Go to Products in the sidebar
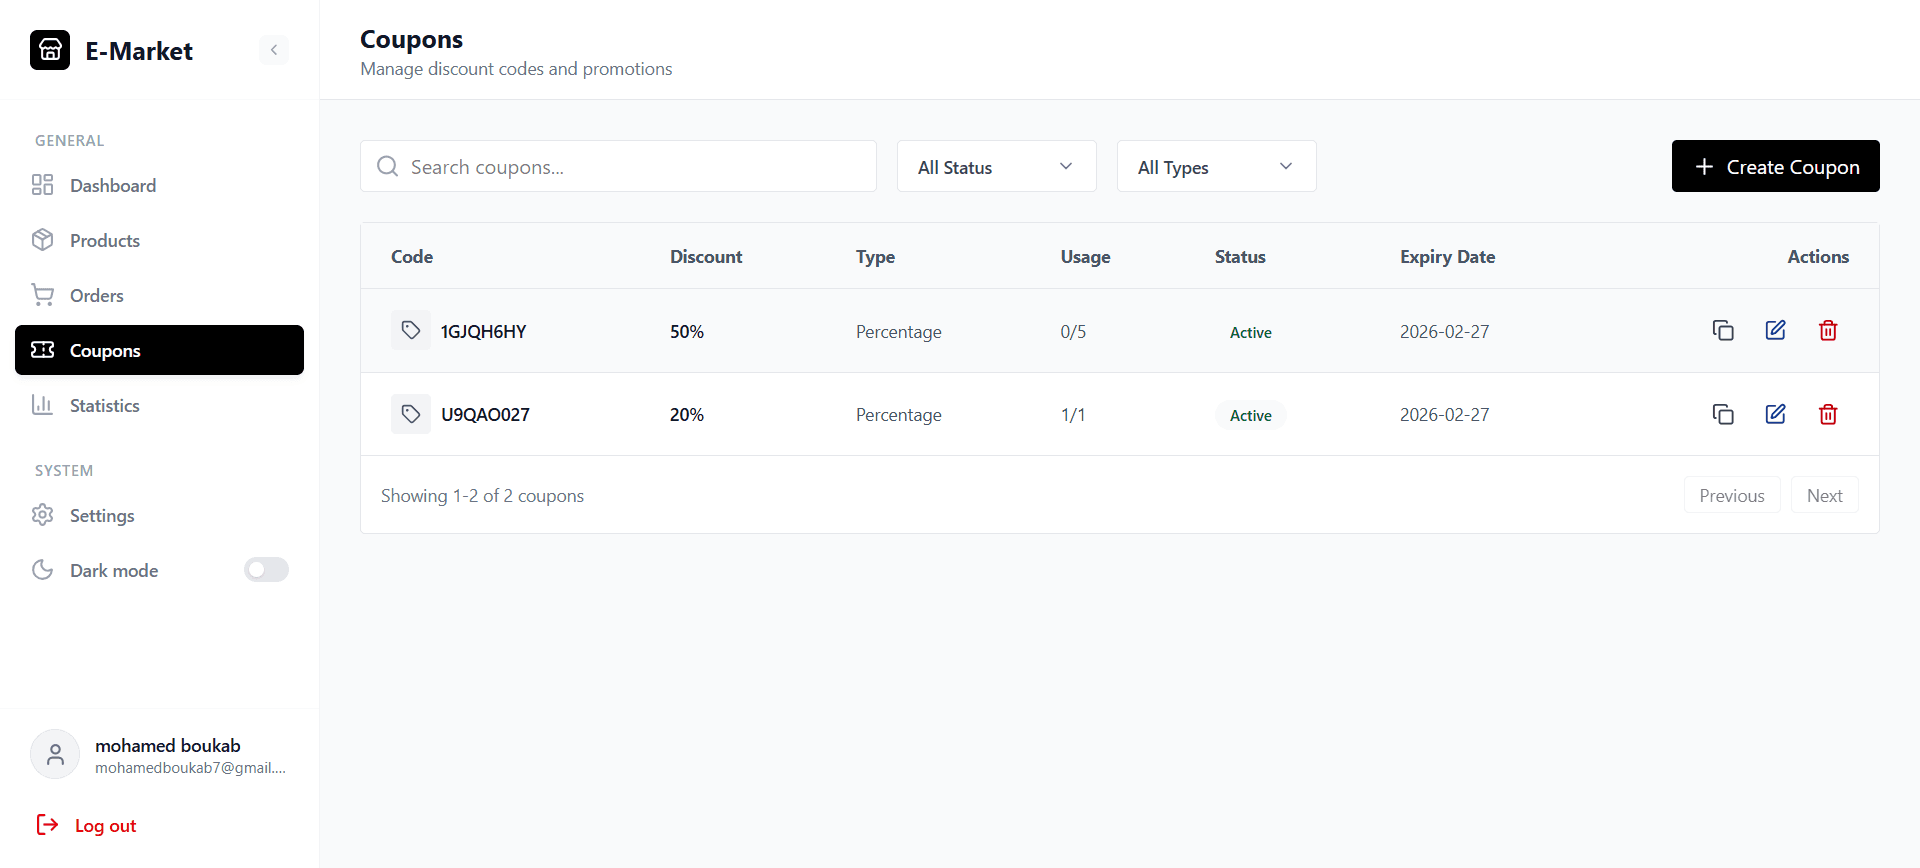The width and height of the screenshot is (1920, 868). tap(159, 240)
